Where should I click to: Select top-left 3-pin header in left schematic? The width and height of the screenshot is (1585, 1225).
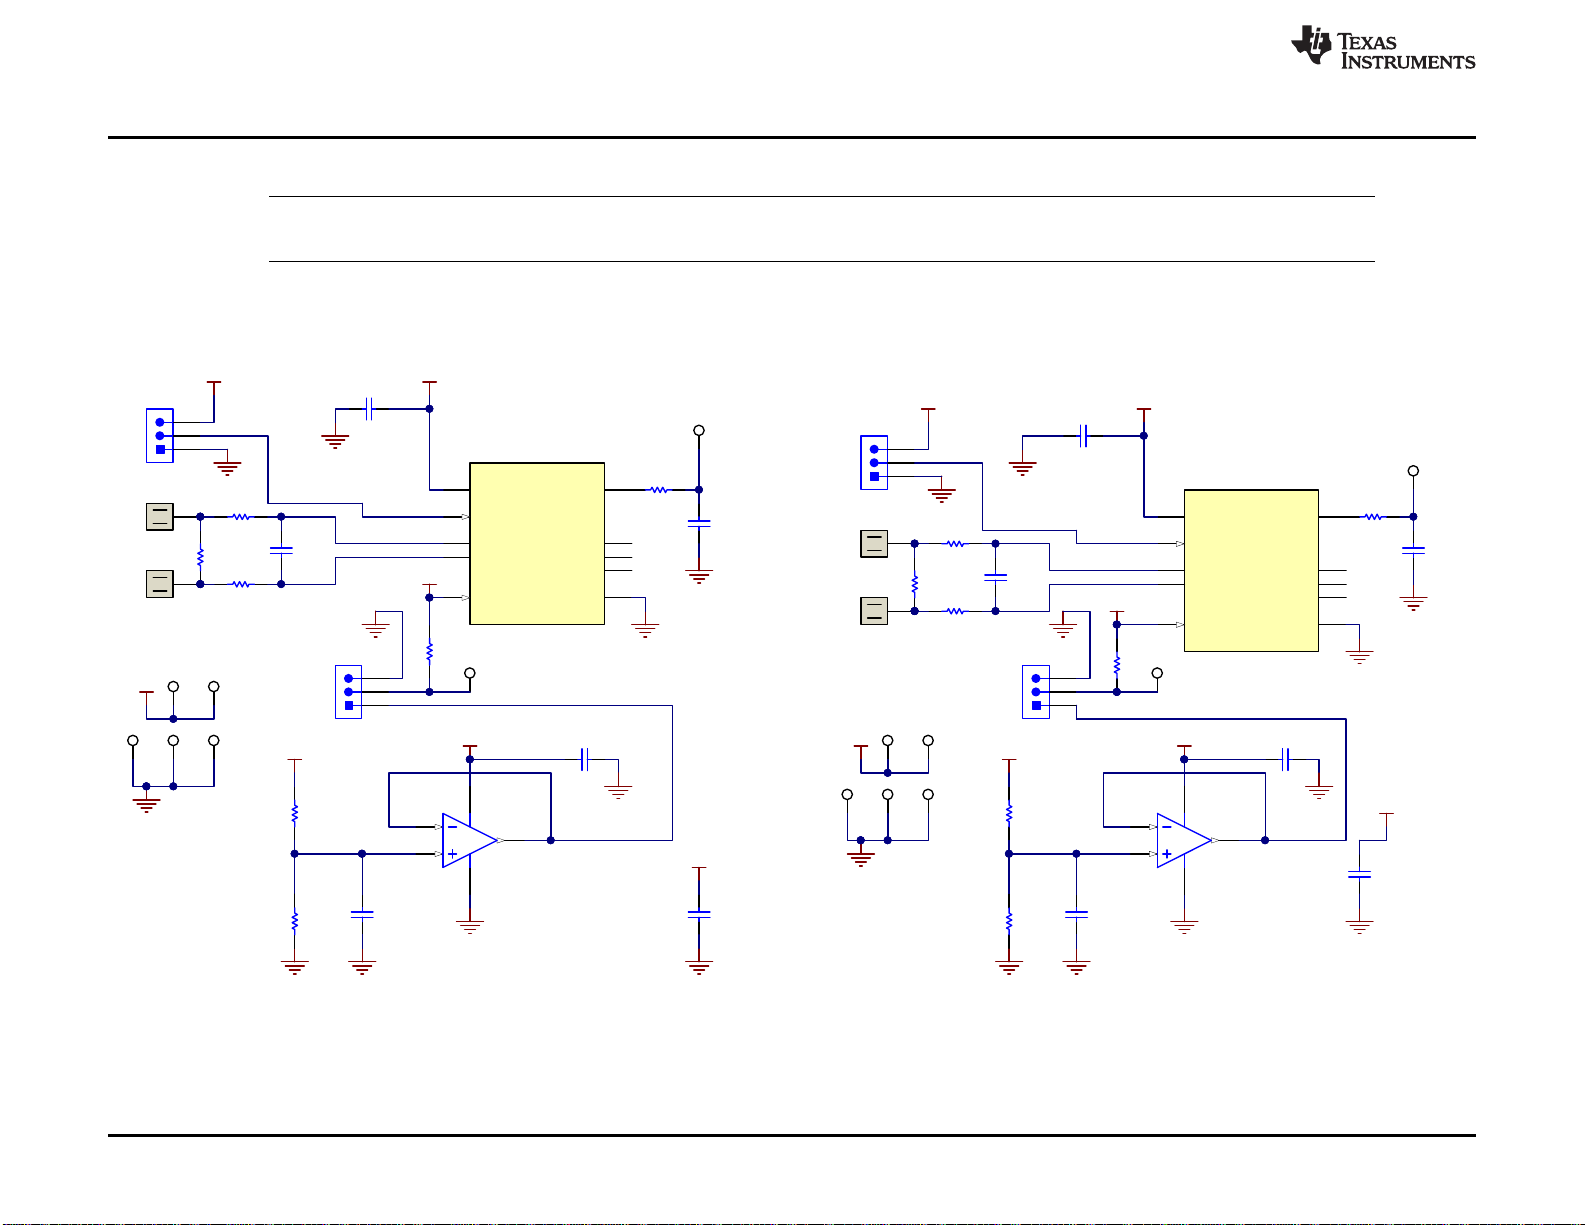[160, 436]
